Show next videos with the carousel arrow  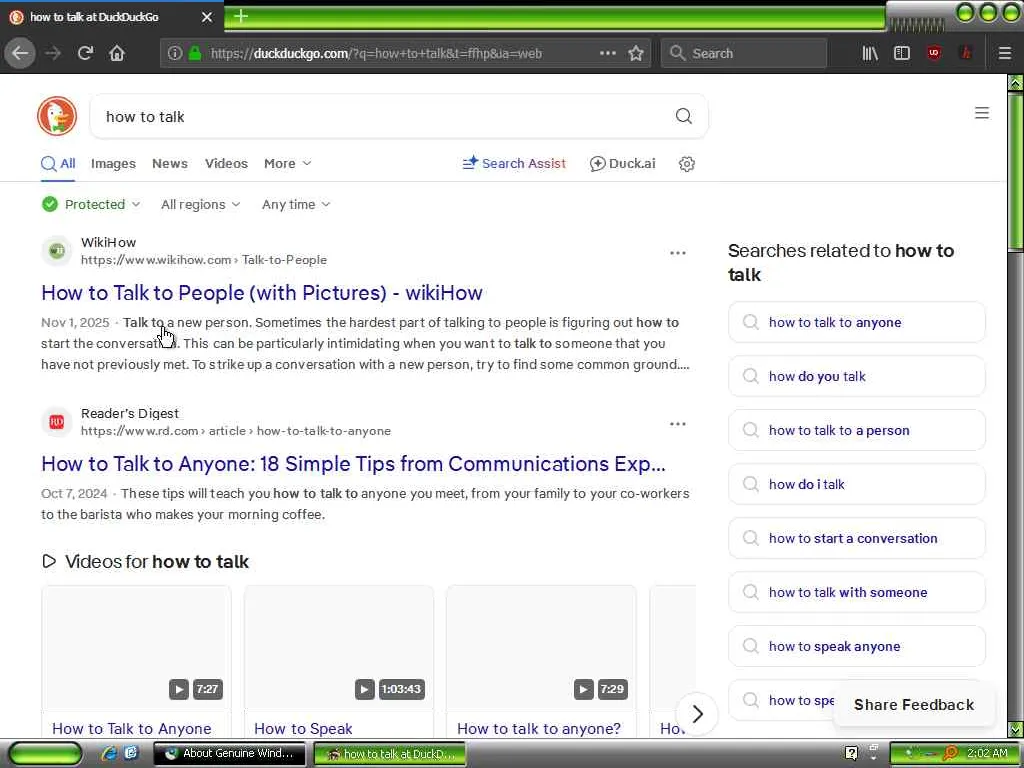697,714
